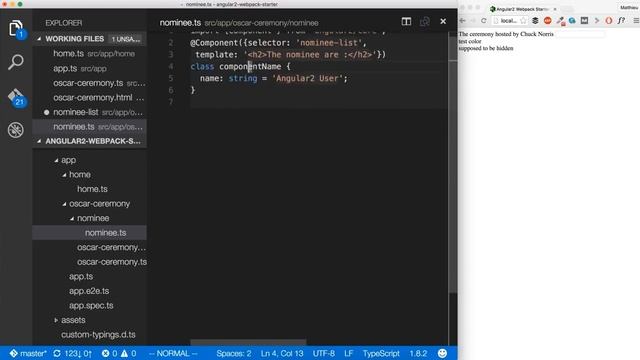
Task: Split the editor with the split icon
Action: click(x=406, y=21)
